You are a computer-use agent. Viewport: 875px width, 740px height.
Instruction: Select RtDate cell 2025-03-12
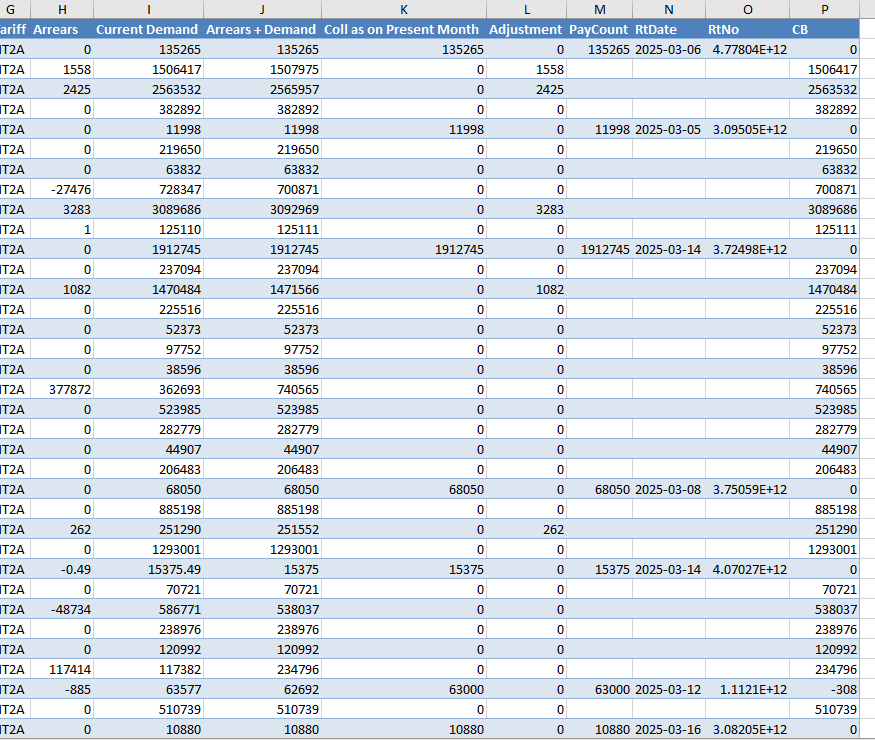coord(669,690)
